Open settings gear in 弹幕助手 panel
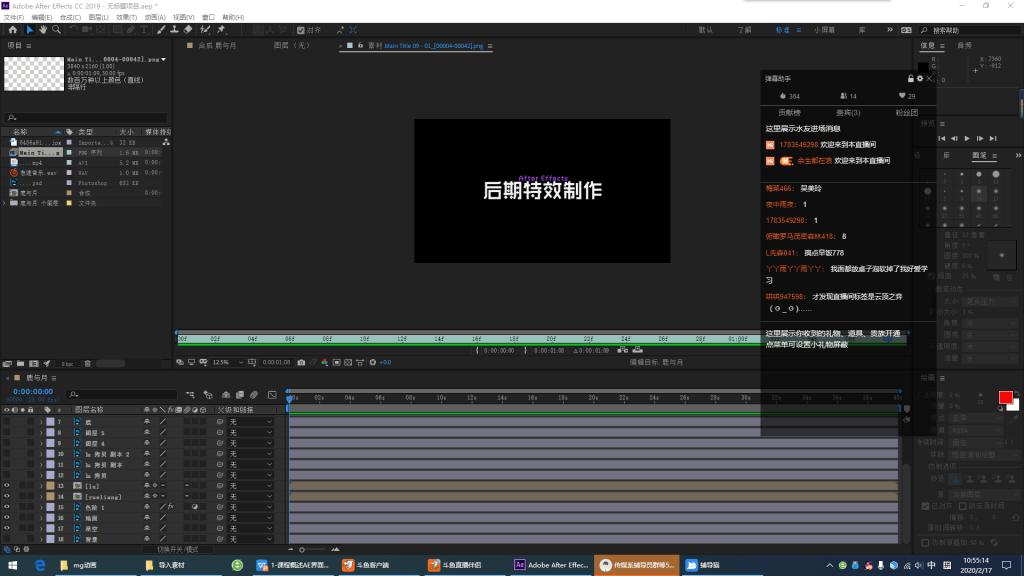Screen dimensions: 1024x576 920,78
